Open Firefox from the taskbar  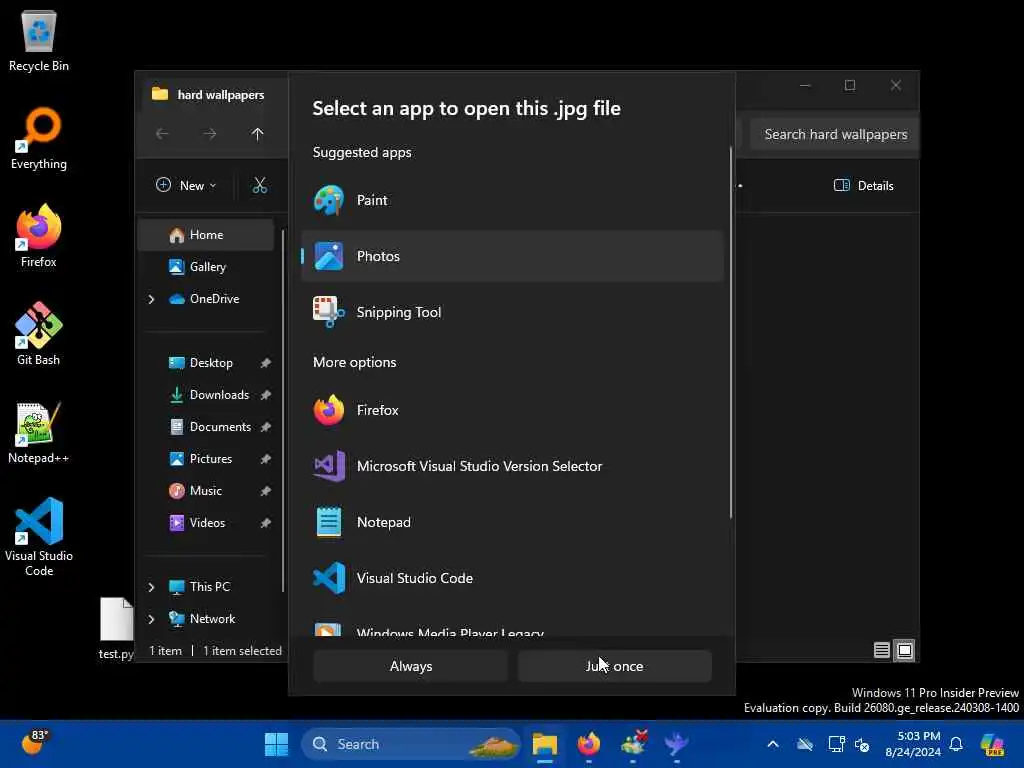pyautogui.click(x=589, y=744)
